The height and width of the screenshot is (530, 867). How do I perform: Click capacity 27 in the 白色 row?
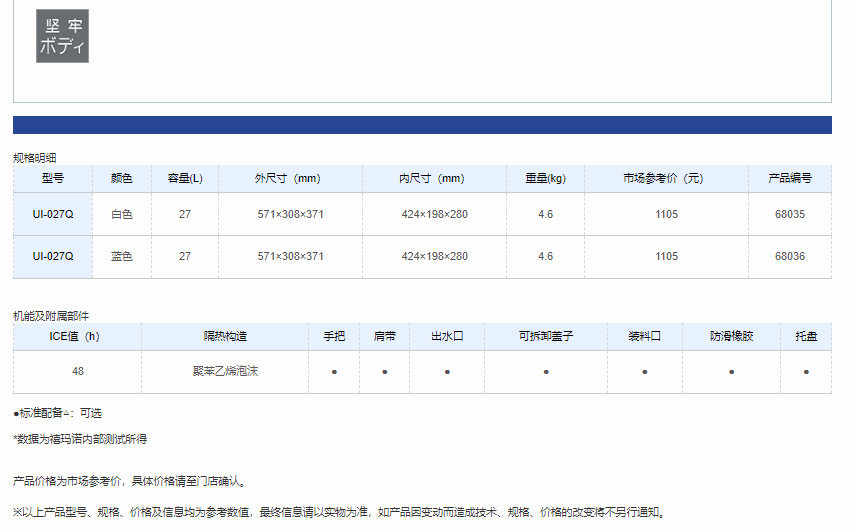(185, 214)
